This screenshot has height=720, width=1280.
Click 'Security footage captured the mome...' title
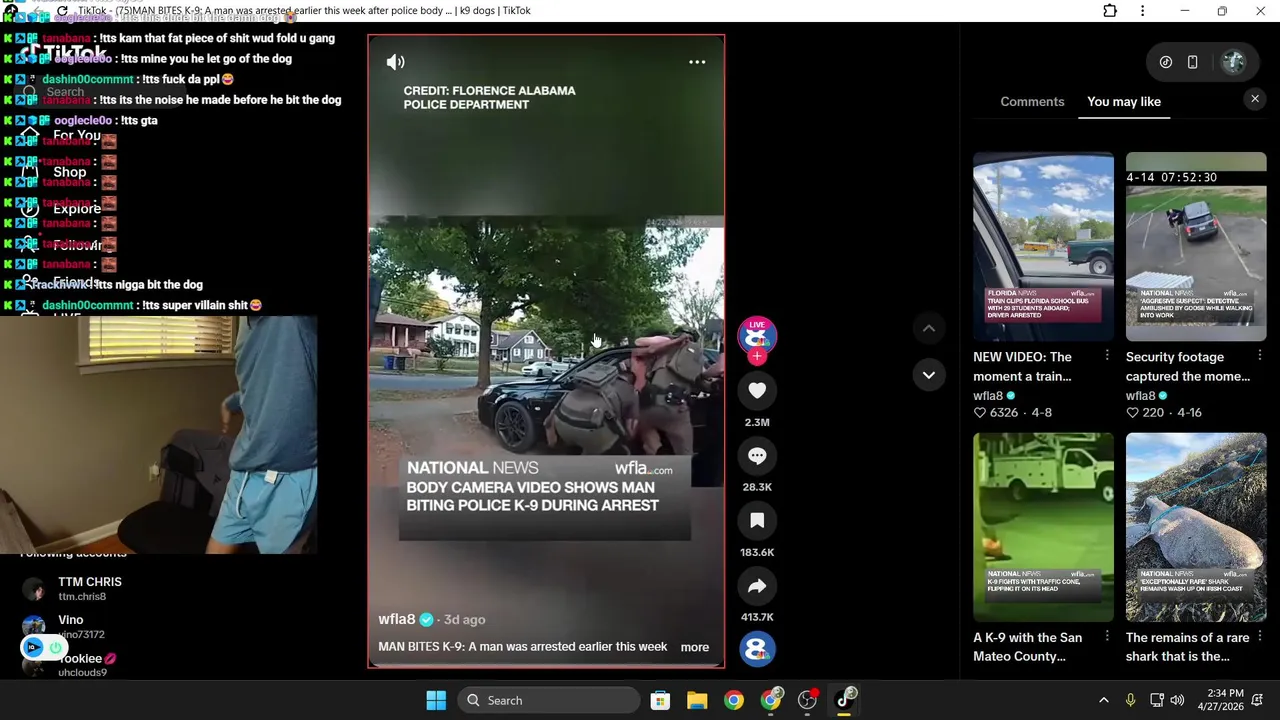pos(1188,367)
